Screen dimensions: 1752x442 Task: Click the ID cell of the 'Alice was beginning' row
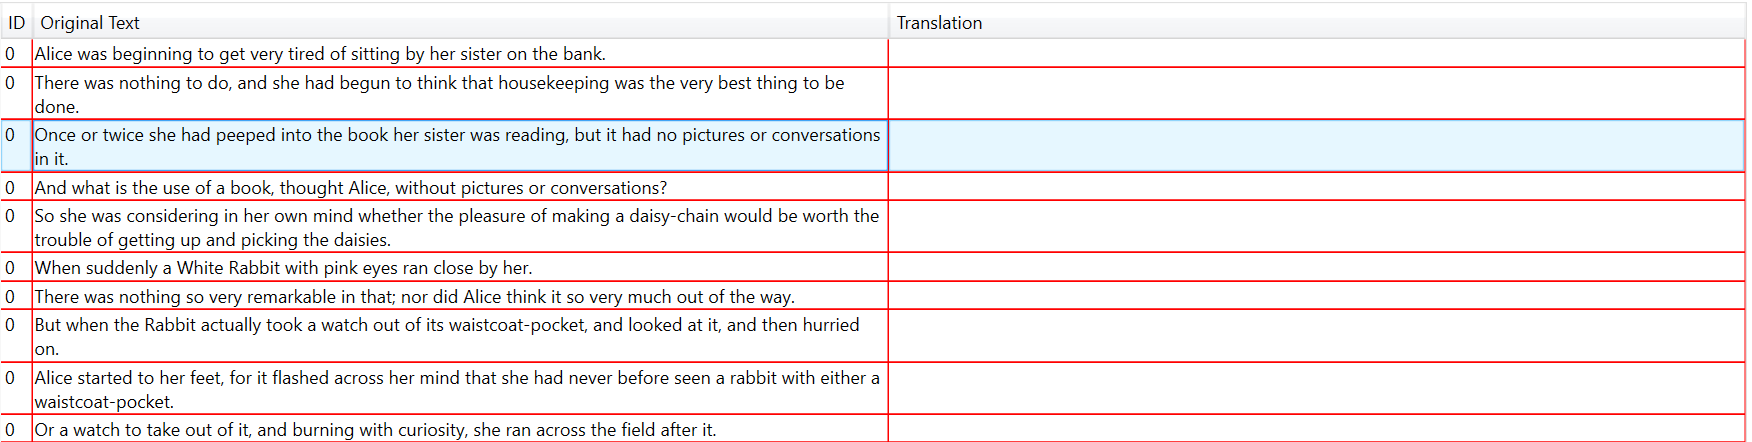(11, 54)
